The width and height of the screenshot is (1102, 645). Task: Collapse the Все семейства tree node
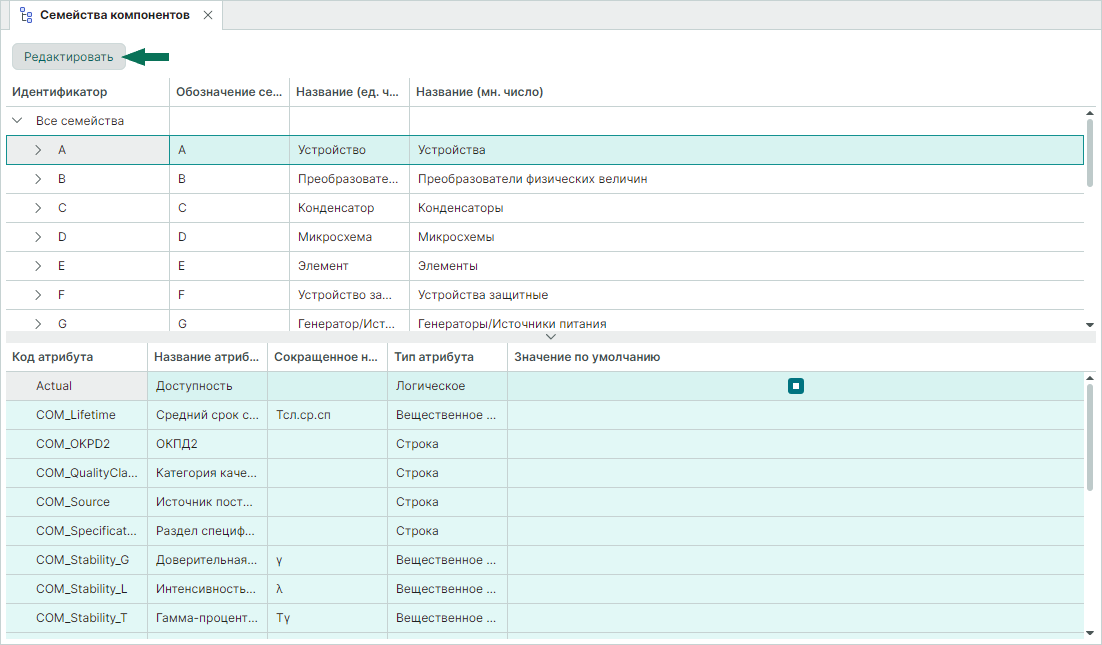coord(18,121)
